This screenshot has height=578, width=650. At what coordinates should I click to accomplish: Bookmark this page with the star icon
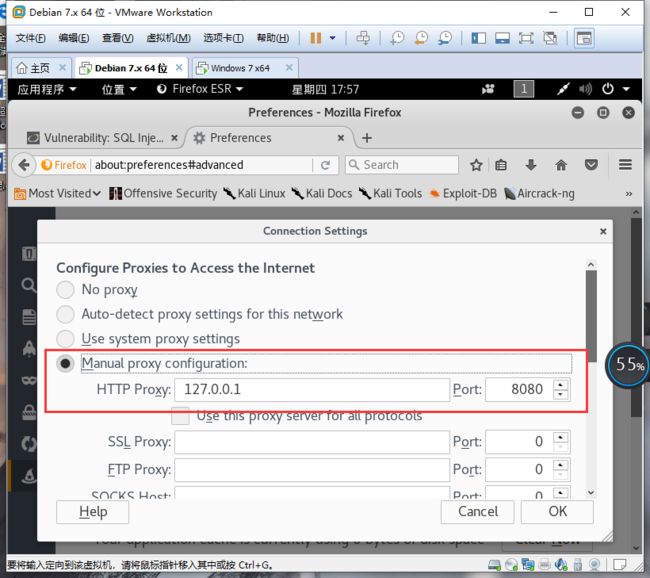click(476, 165)
